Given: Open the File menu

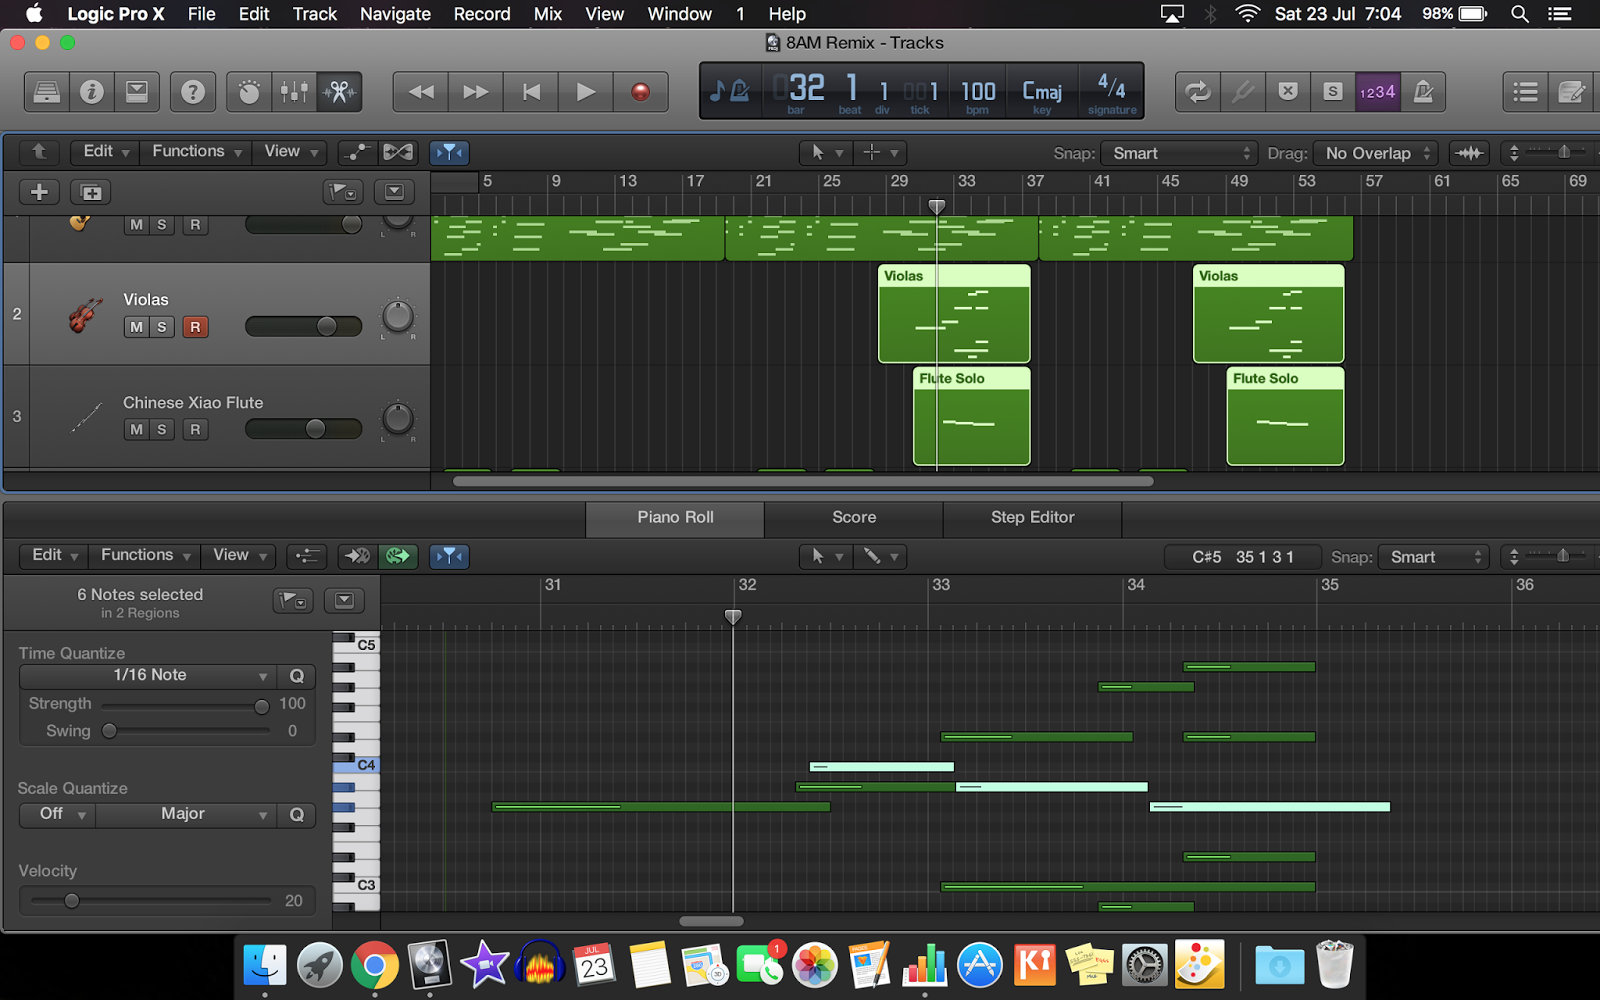Looking at the screenshot, I should 201,14.
